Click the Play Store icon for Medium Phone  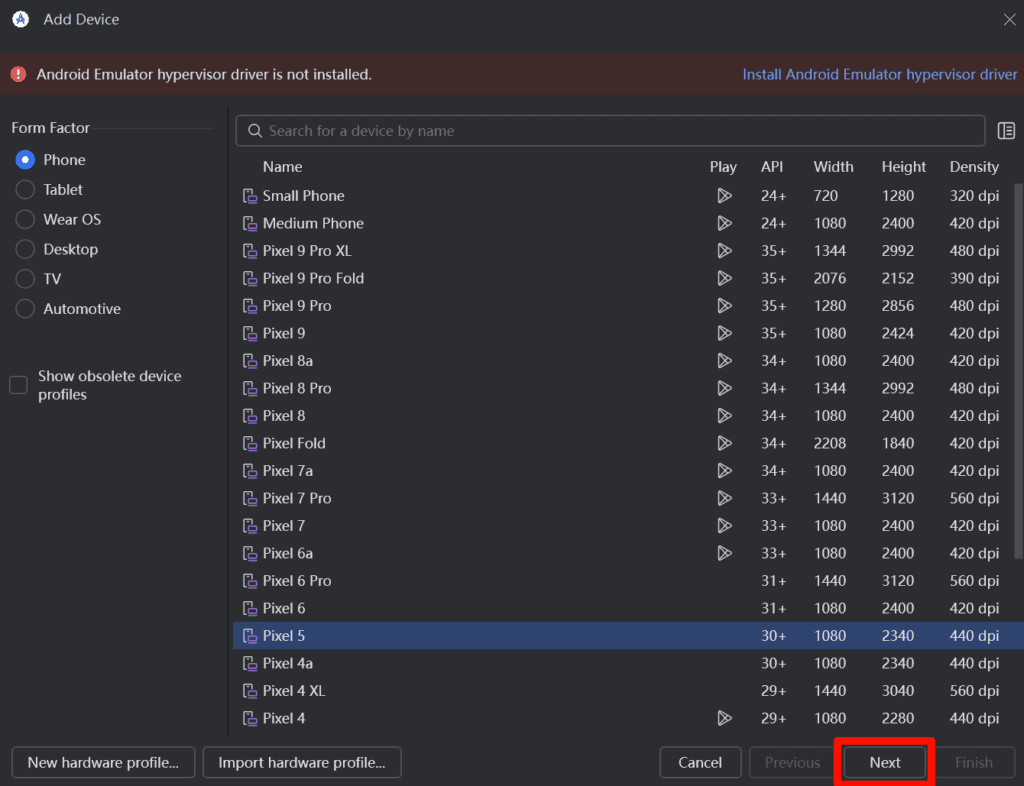[724, 223]
